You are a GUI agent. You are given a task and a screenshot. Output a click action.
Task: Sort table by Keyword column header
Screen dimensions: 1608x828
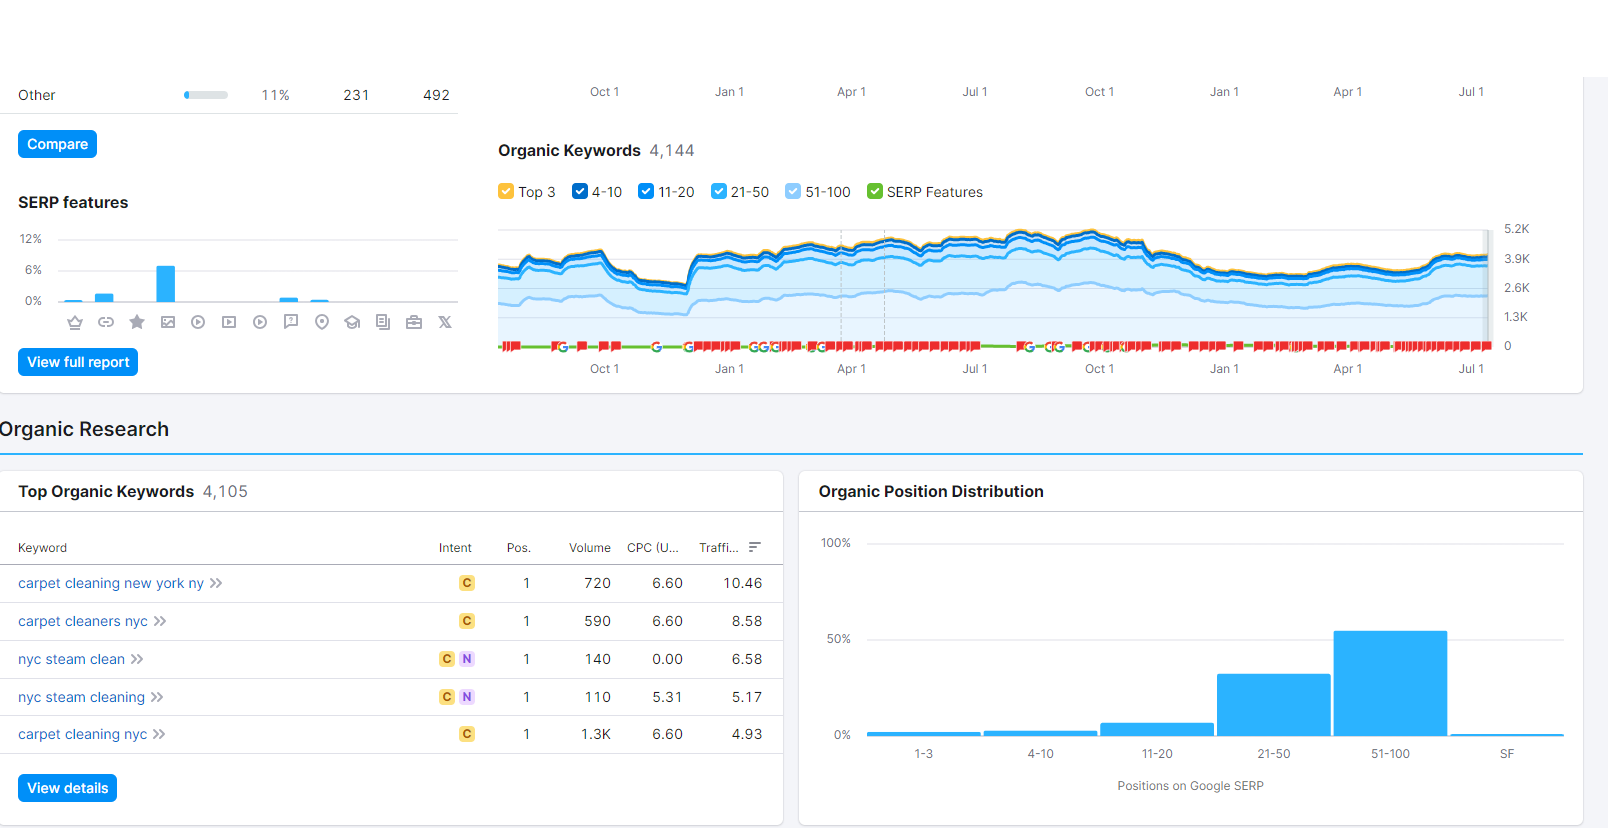[42, 548]
